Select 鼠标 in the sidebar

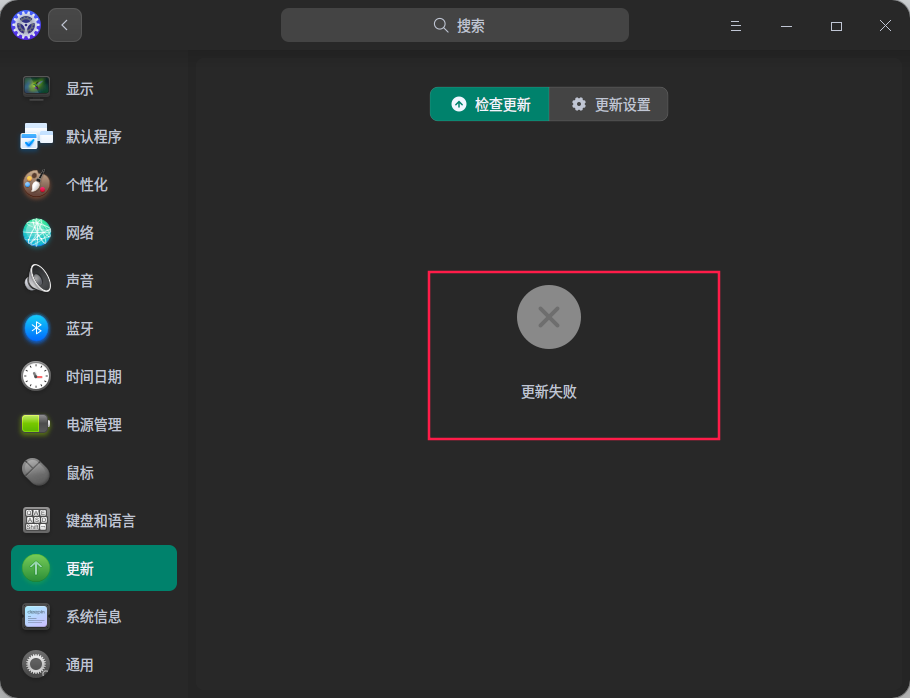(x=93, y=472)
